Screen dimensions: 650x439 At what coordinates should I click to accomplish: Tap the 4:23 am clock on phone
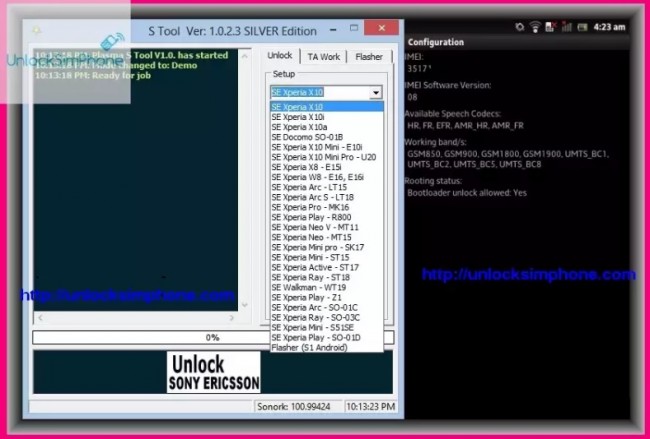pos(609,27)
